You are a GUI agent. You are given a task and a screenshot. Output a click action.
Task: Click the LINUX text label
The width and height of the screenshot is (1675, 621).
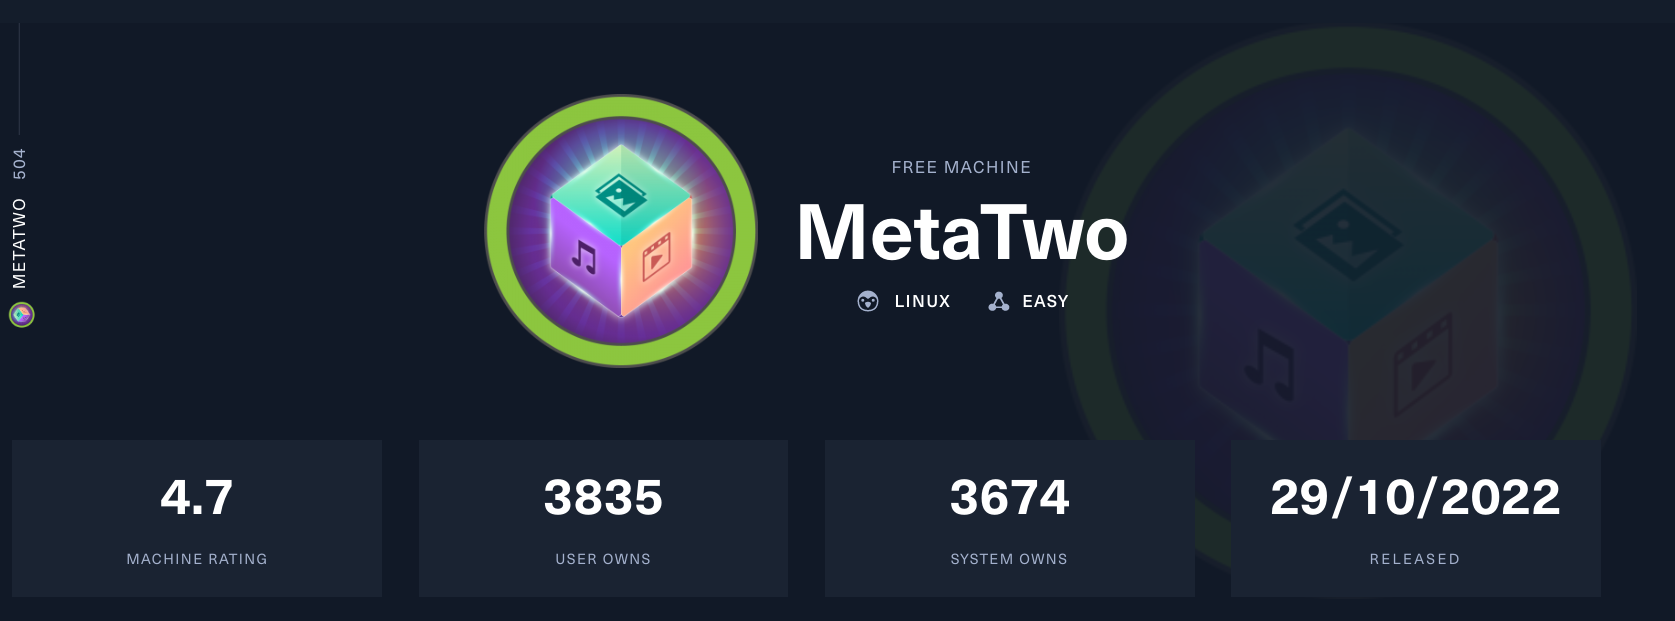tap(922, 301)
